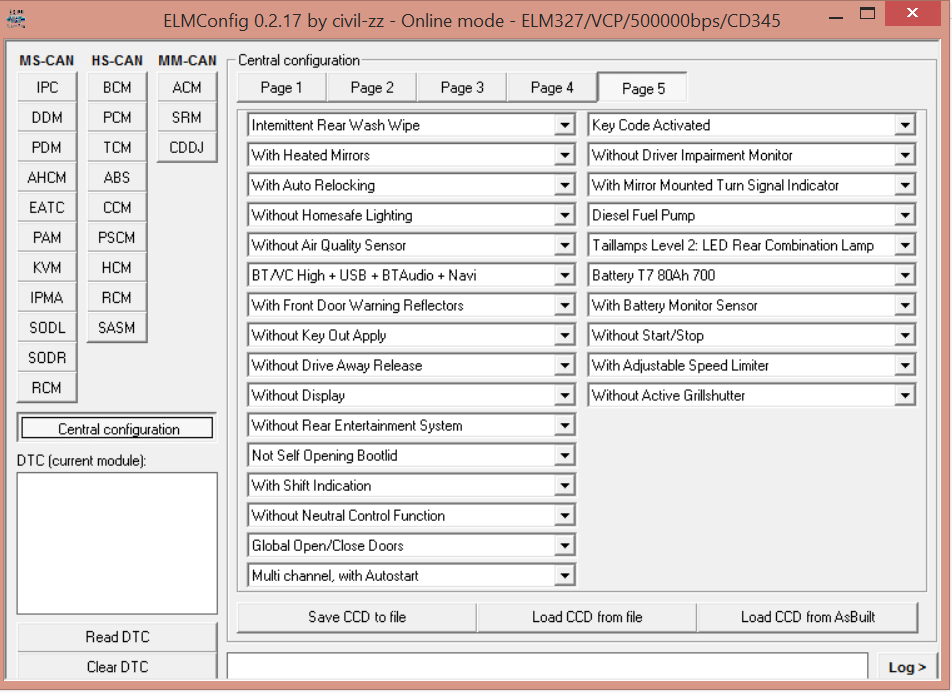Click Load CCD from file button
952x699 pixels.
click(x=587, y=617)
